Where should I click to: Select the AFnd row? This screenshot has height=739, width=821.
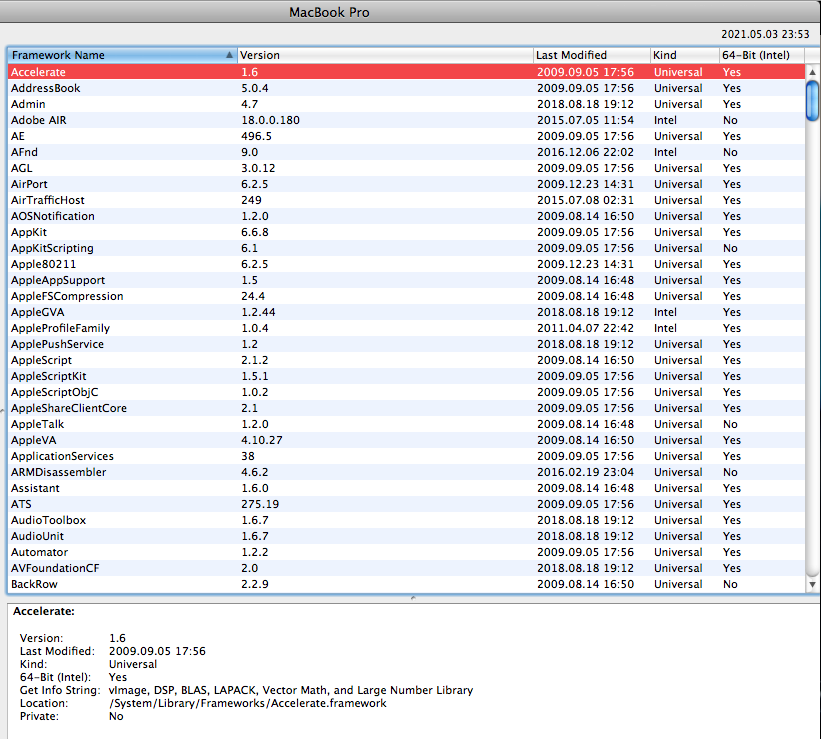click(406, 152)
